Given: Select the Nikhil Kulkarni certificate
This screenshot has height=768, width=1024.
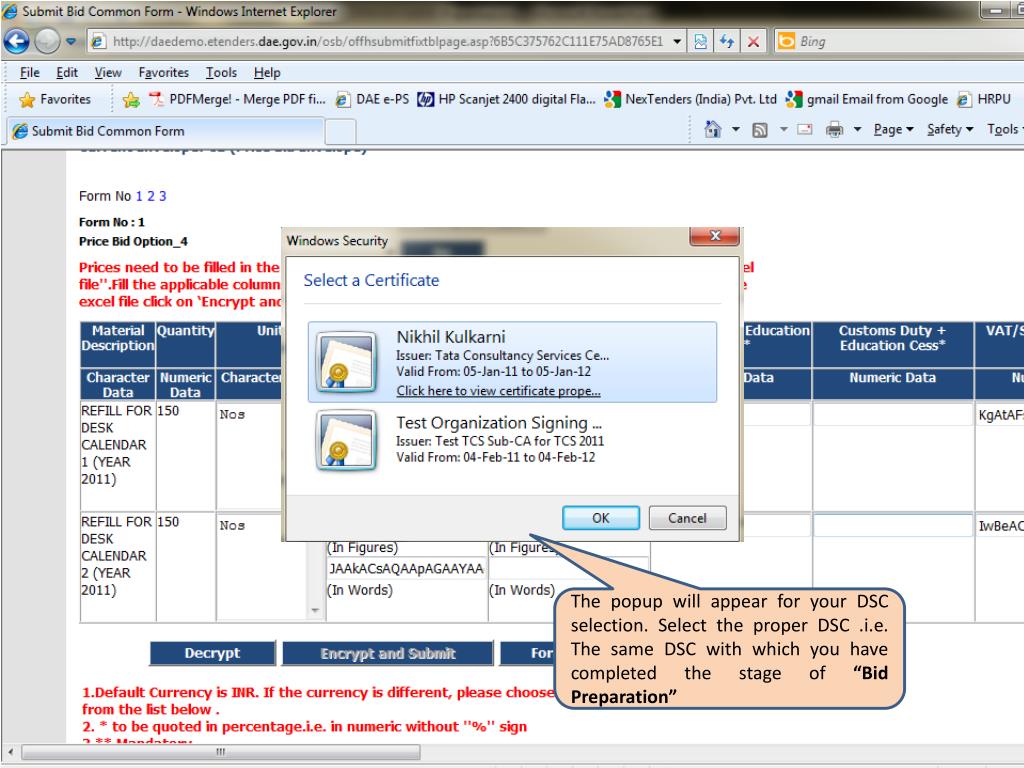Looking at the screenshot, I should pos(512,362).
